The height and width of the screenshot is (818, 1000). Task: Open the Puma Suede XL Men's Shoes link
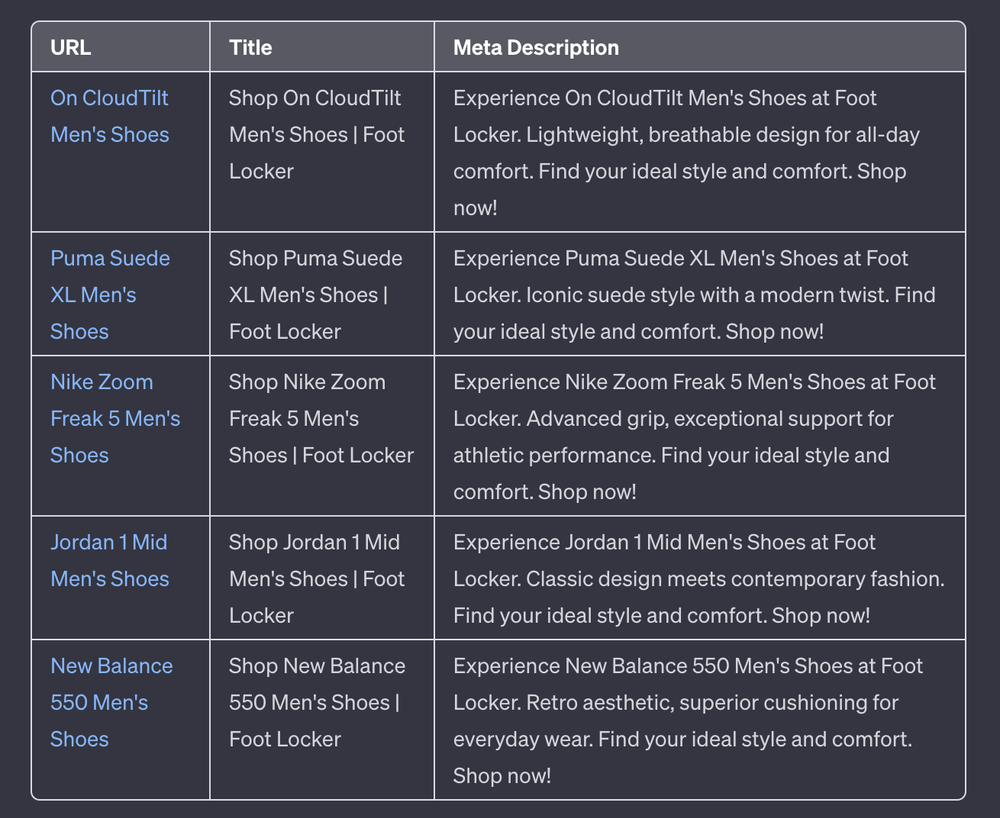[110, 295]
